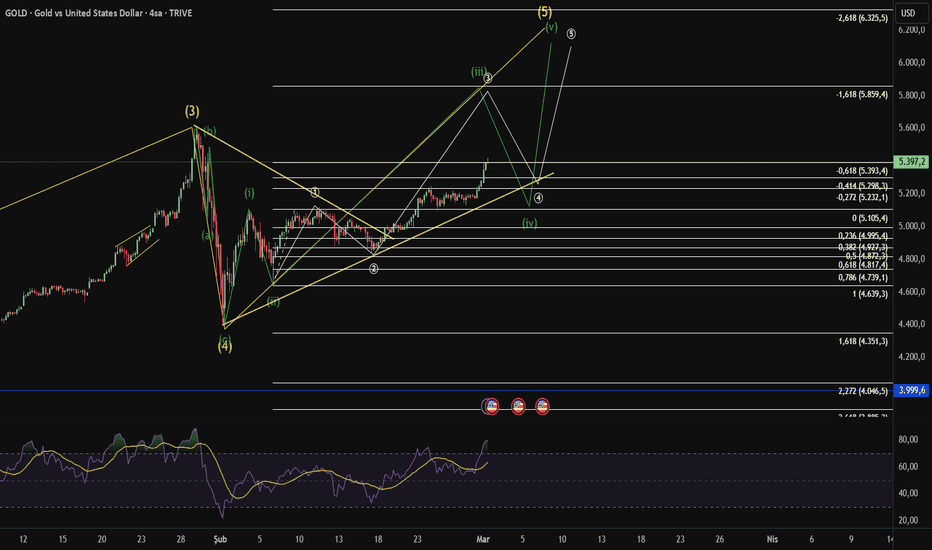The image size is (932, 550).
Task: Select the green corrective label (a)
Action: 207,235
